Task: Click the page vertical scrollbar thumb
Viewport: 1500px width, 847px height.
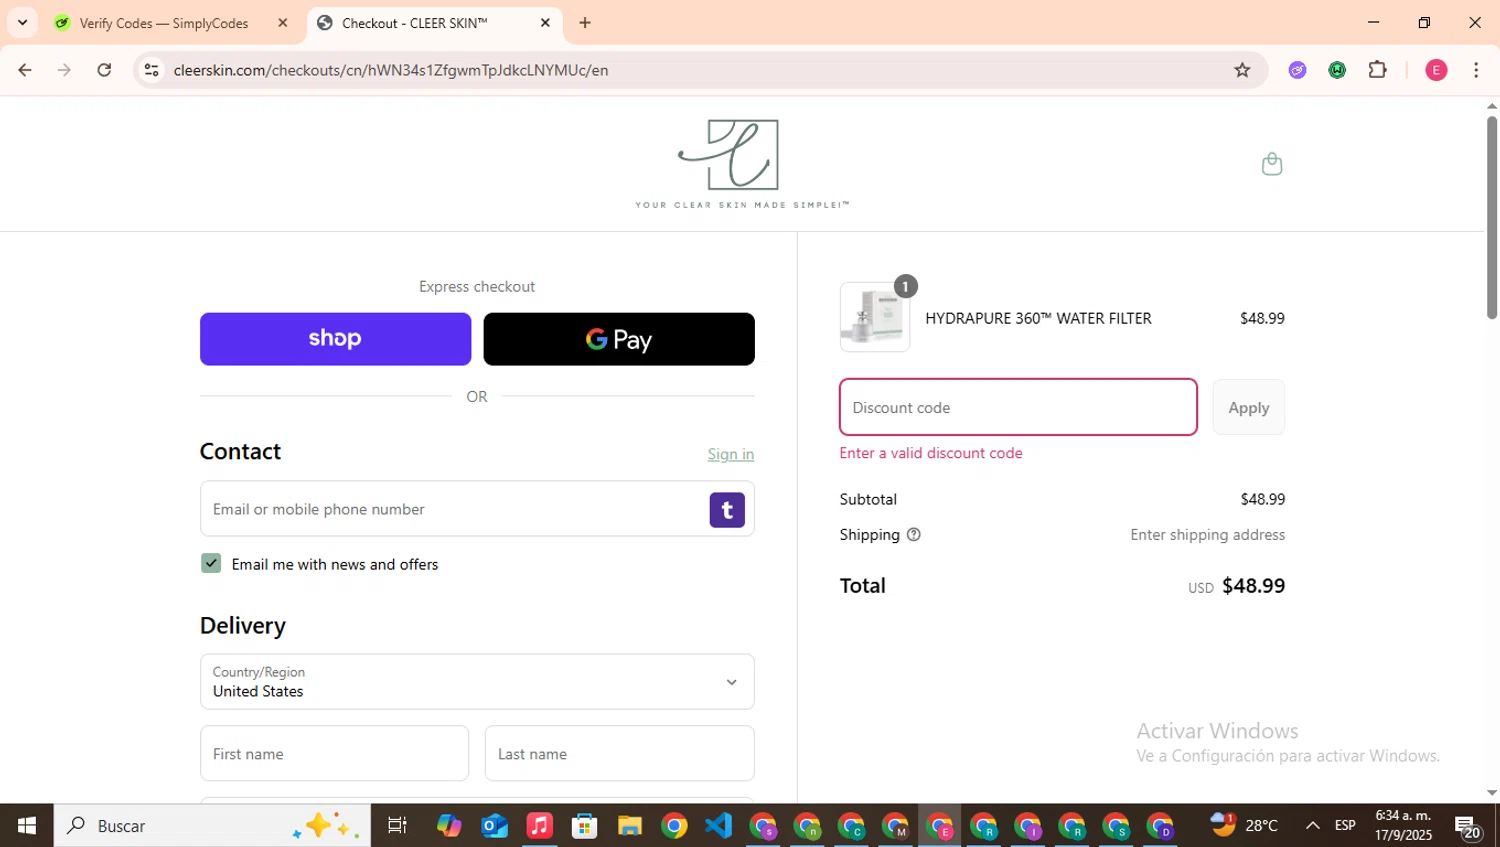Action: point(1492,217)
